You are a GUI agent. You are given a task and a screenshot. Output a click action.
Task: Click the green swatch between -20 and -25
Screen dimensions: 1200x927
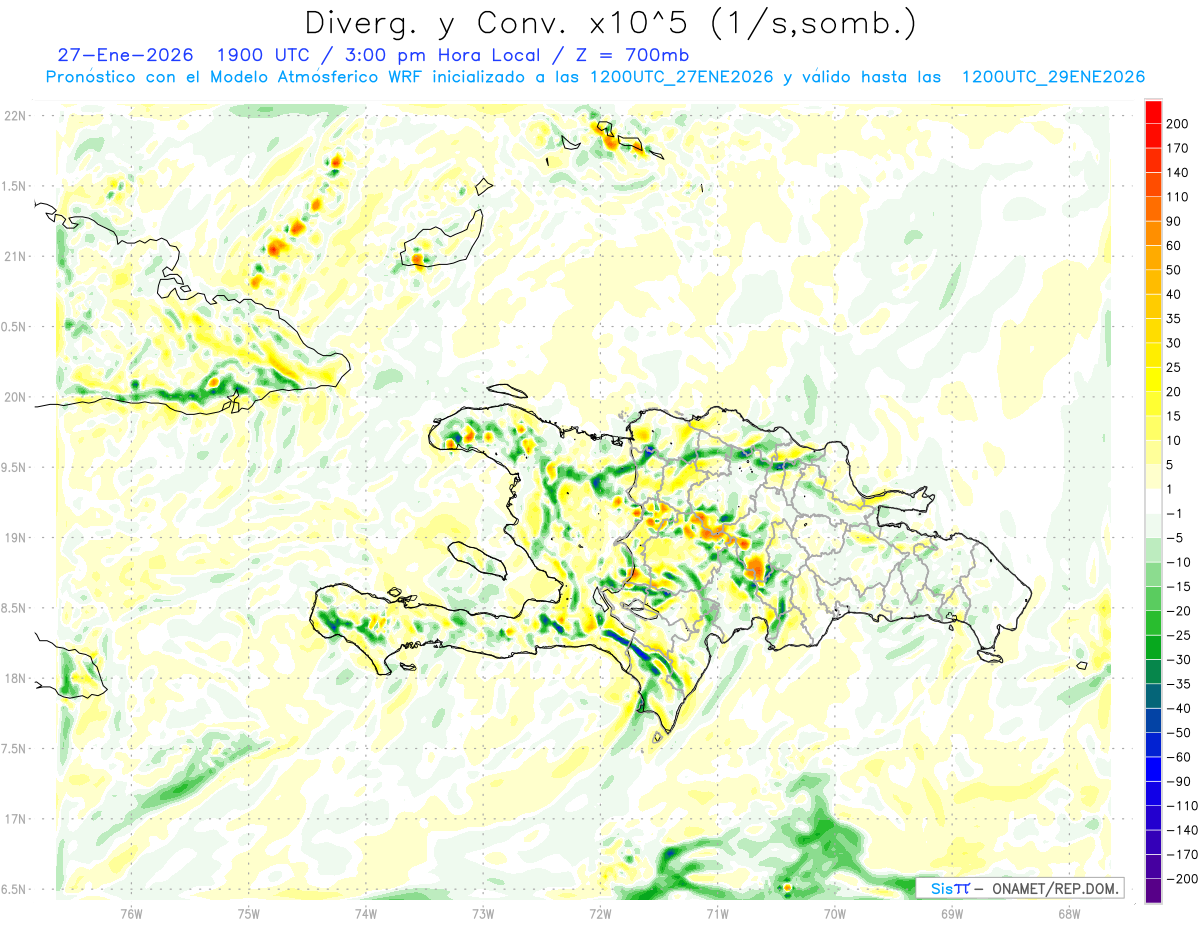1153,622
